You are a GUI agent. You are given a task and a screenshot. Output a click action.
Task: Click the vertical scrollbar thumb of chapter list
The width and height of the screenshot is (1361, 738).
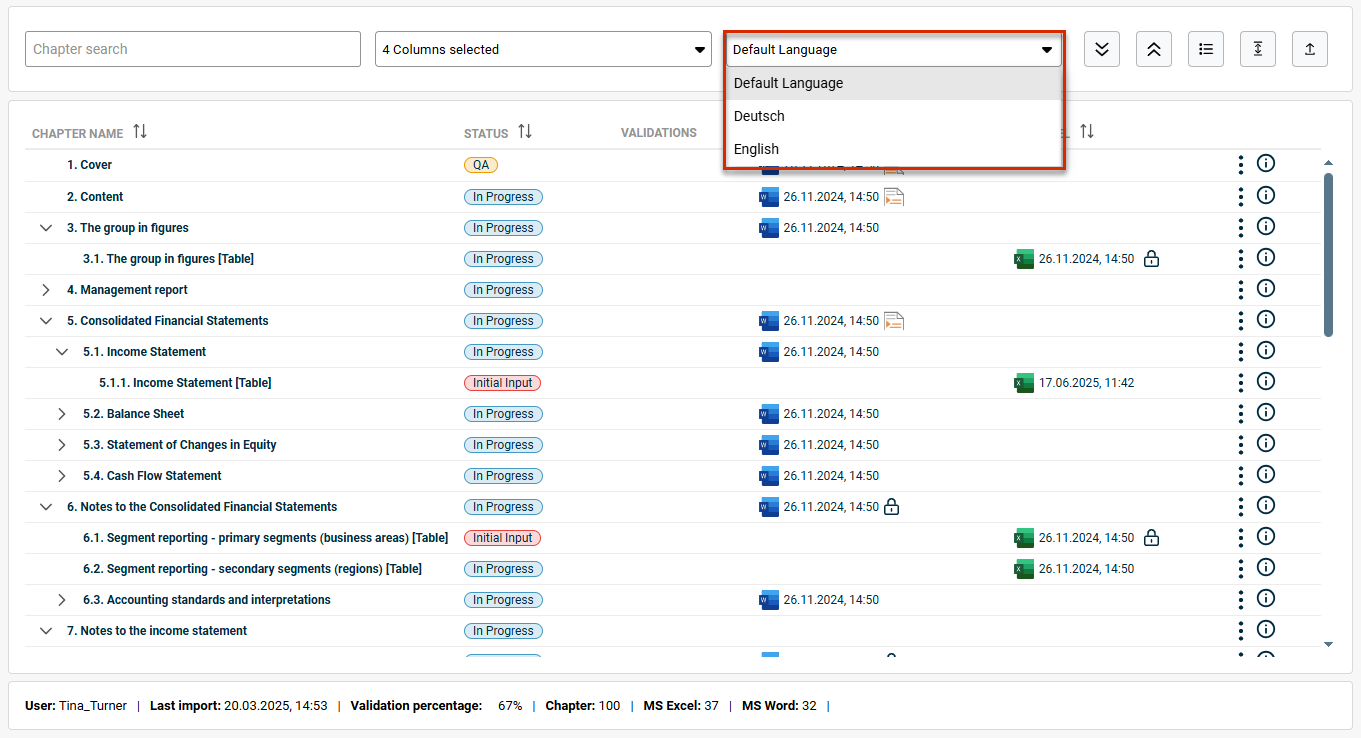click(1328, 255)
